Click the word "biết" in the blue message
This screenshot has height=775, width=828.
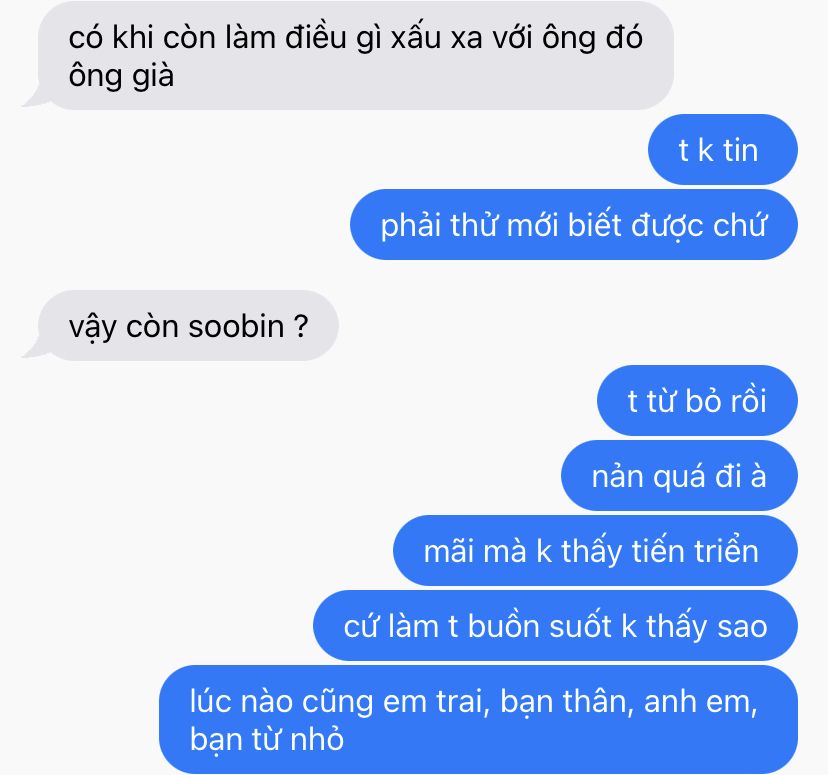coord(595,225)
